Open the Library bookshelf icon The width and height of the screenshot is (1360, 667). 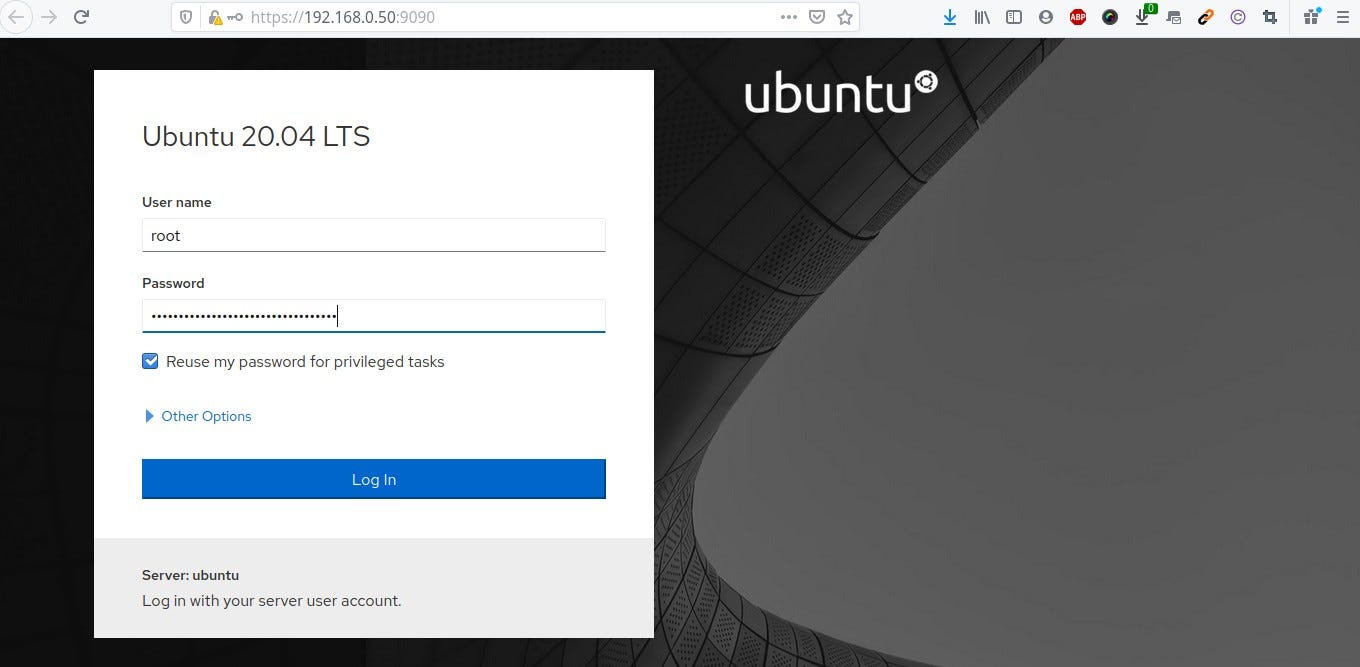click(982, 17)
